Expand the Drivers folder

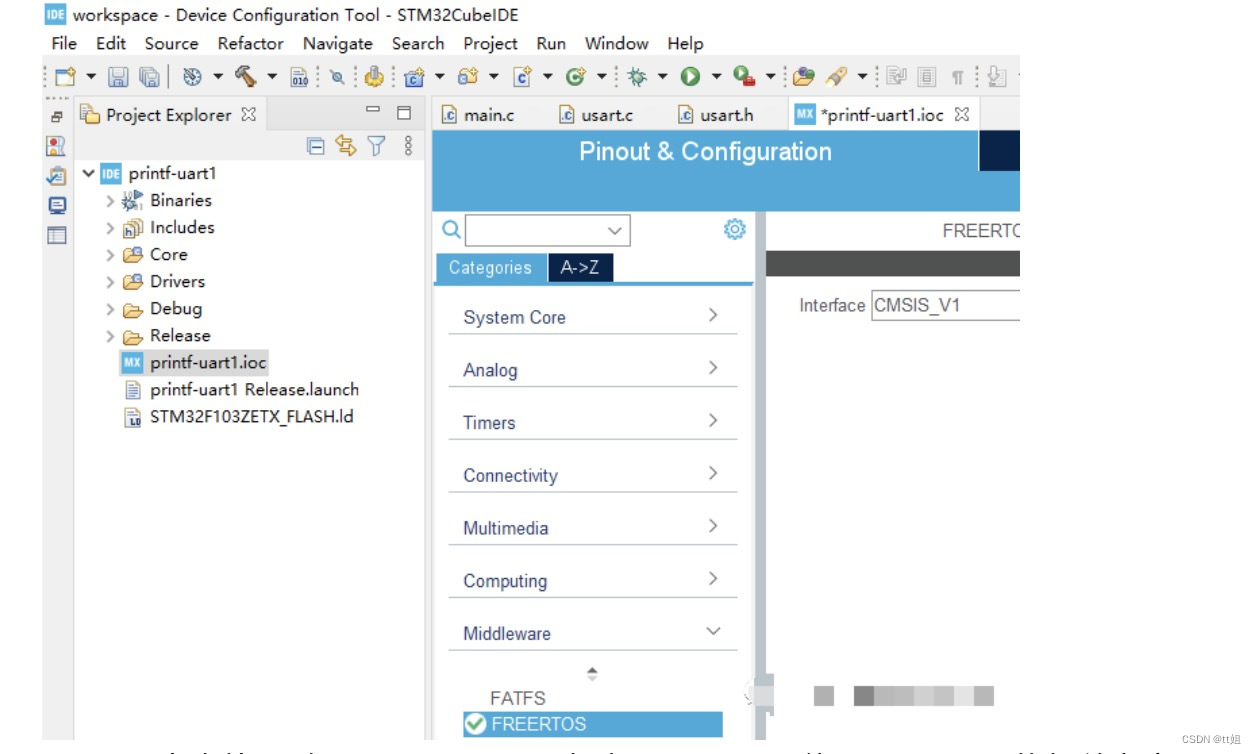click(110, 281)
